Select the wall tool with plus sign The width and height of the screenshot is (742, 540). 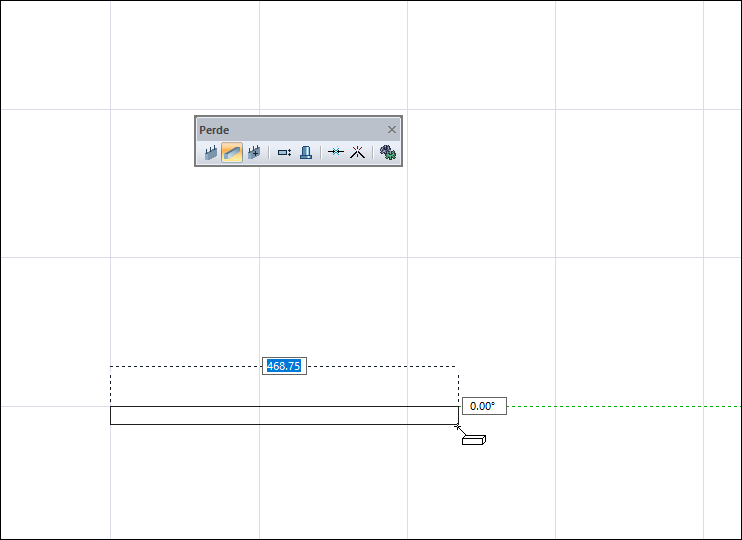tap(254, 153)
